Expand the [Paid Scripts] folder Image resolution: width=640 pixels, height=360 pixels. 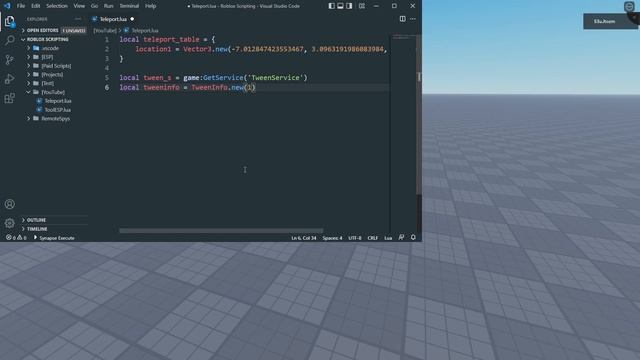(56, 66)
